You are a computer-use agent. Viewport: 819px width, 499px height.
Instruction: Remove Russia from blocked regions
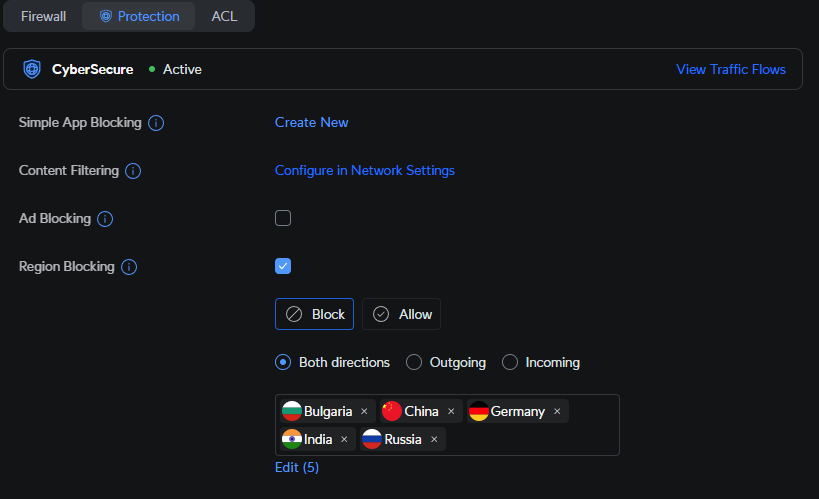click(434, 439)
